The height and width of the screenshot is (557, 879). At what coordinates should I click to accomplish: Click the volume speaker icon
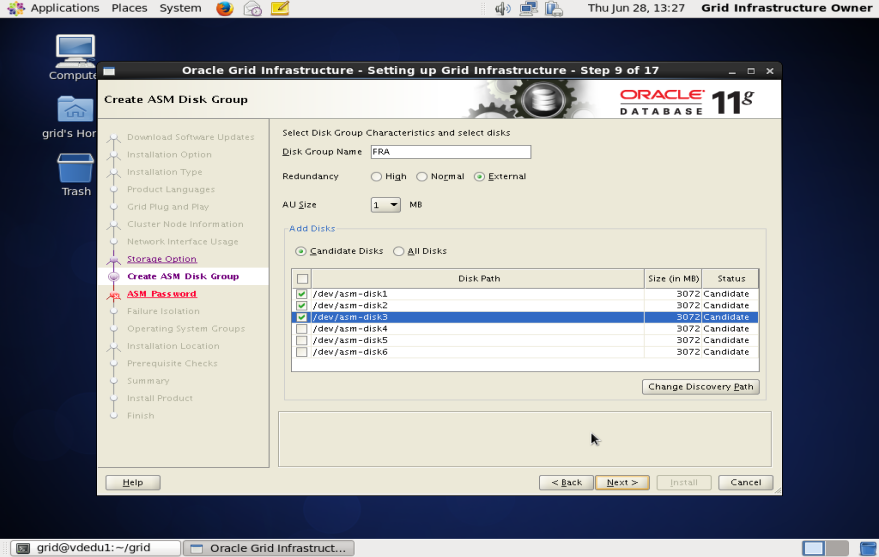tap(502, 8)
